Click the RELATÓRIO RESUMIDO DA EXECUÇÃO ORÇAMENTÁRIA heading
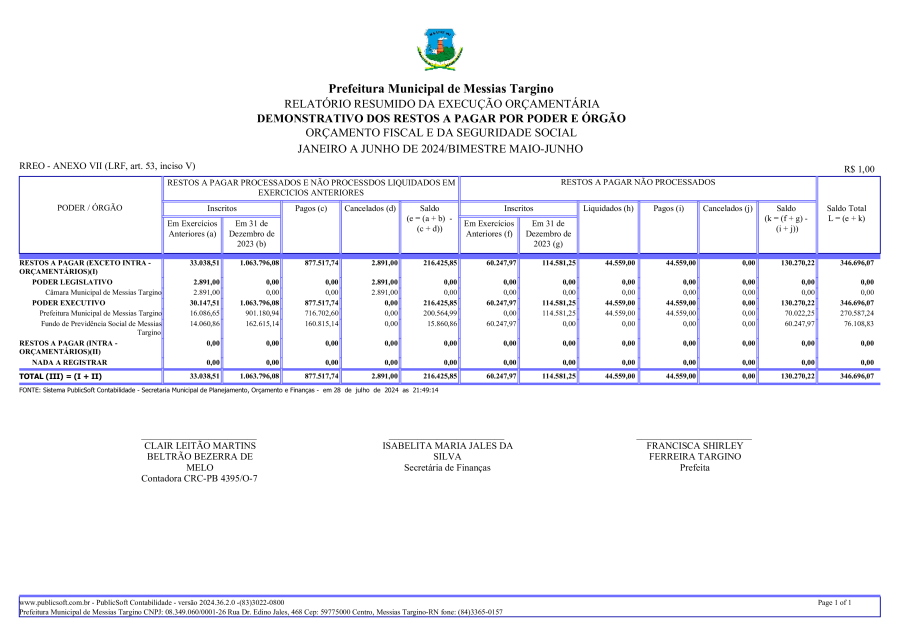The height and width of the screenshot is (637, 900). pos(441,104)
